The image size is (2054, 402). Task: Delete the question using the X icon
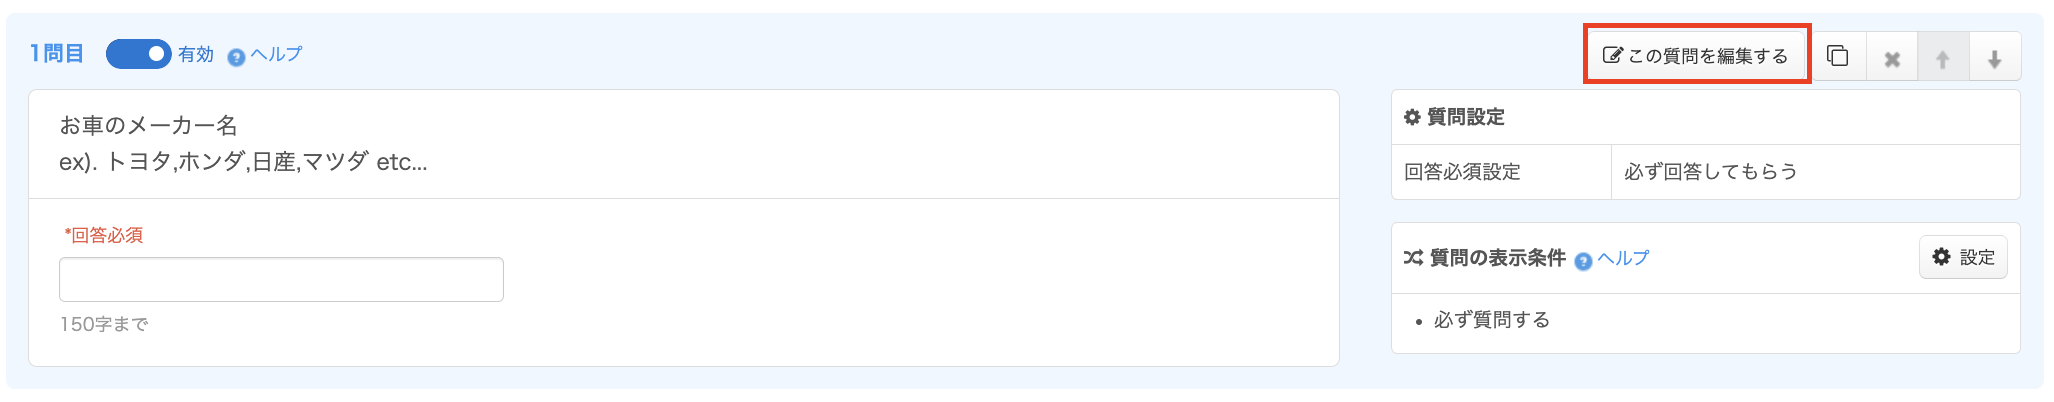point(1892,59)
